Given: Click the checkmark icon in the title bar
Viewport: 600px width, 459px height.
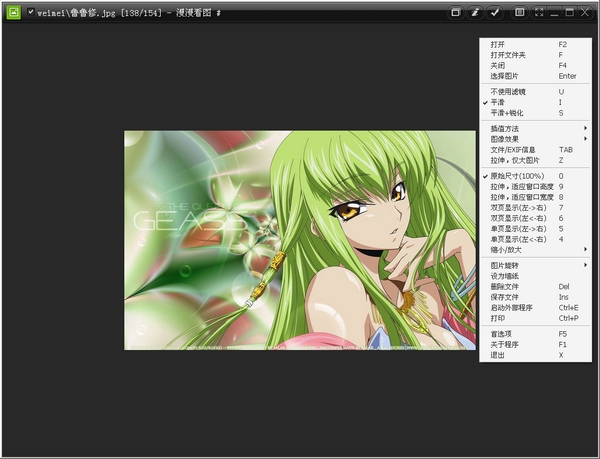Looking at the screenshot, I should pos(495,13).
